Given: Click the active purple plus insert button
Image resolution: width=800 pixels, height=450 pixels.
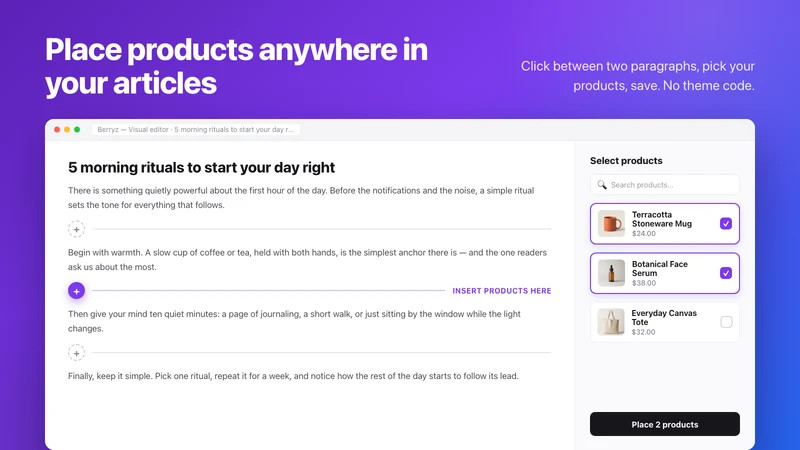Looking at the screenshot, I should 77,291.
